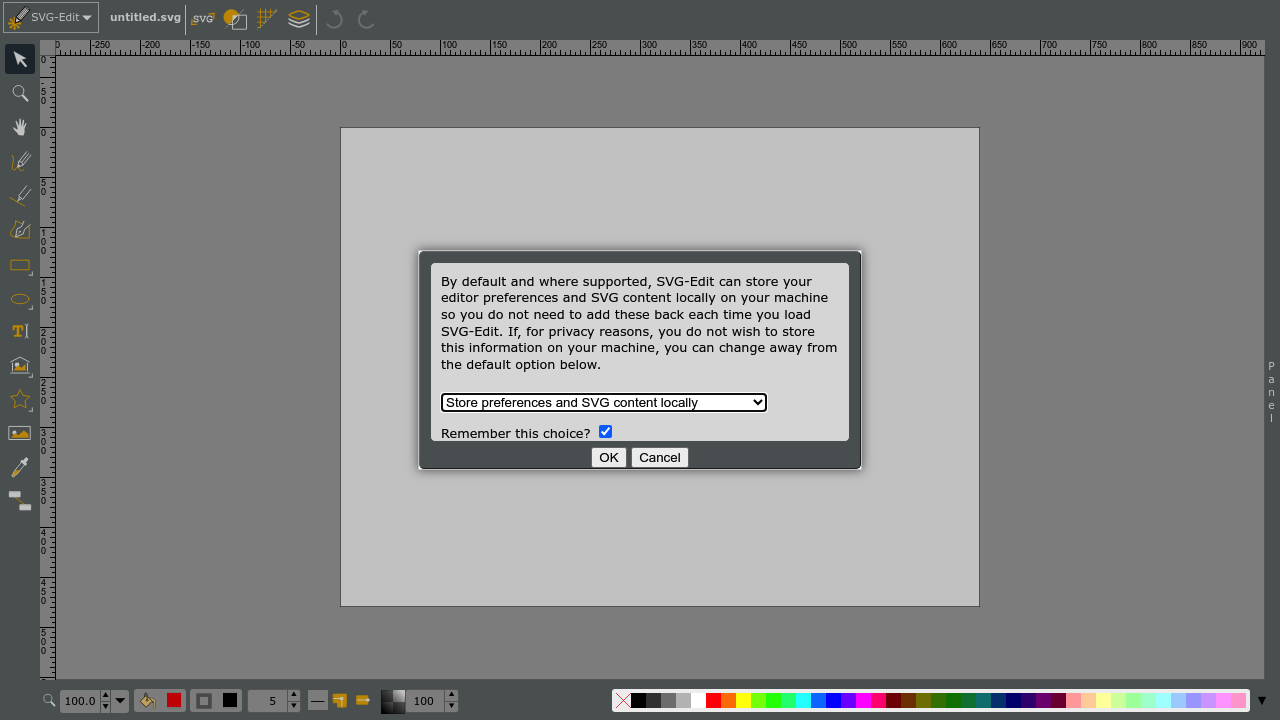Activate the Eyedropper tool
Image resolution: width=1280 pixels, height=720 pixels.
coord(20,467)
